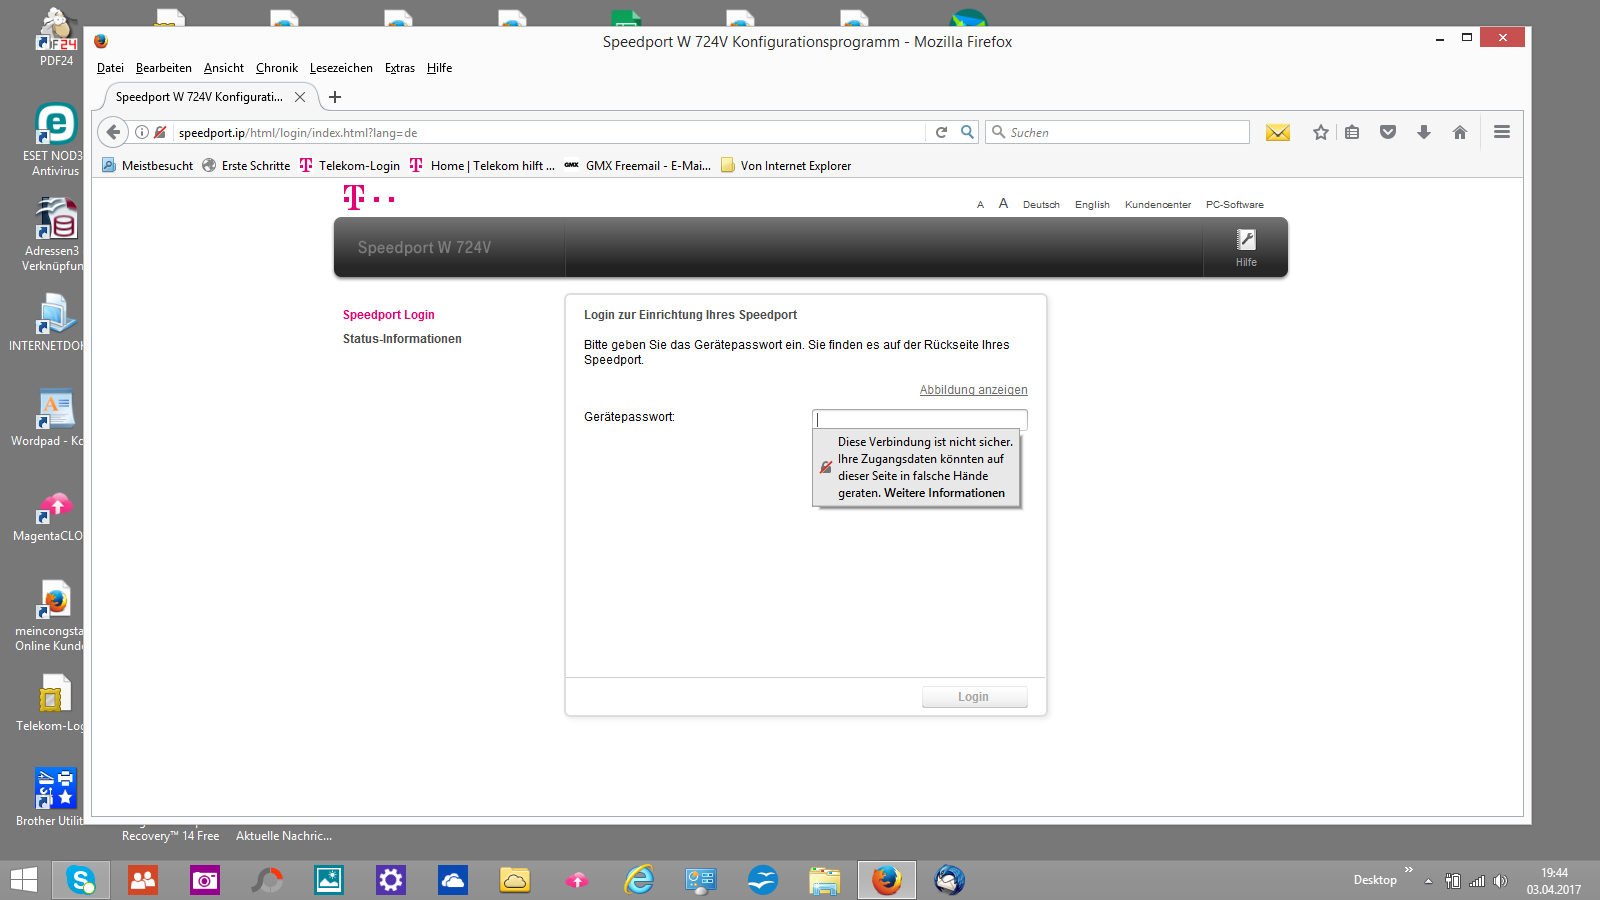The image size is (1600, 900).
Task: Click the network signal tray icon
Action: click(x=1477, y=881)
